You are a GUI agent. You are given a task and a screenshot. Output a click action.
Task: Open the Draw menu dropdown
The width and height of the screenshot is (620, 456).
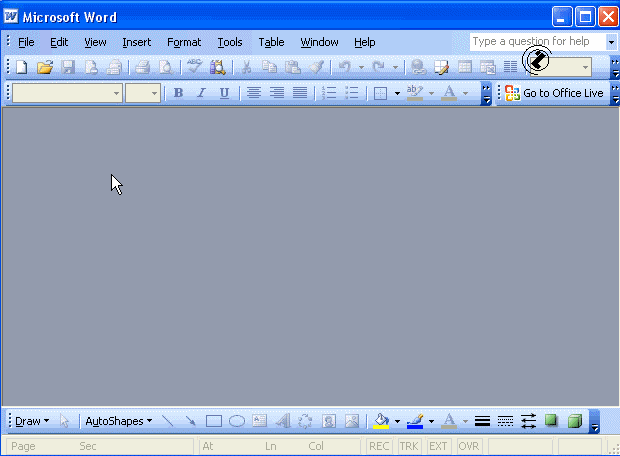coord(32,421)
